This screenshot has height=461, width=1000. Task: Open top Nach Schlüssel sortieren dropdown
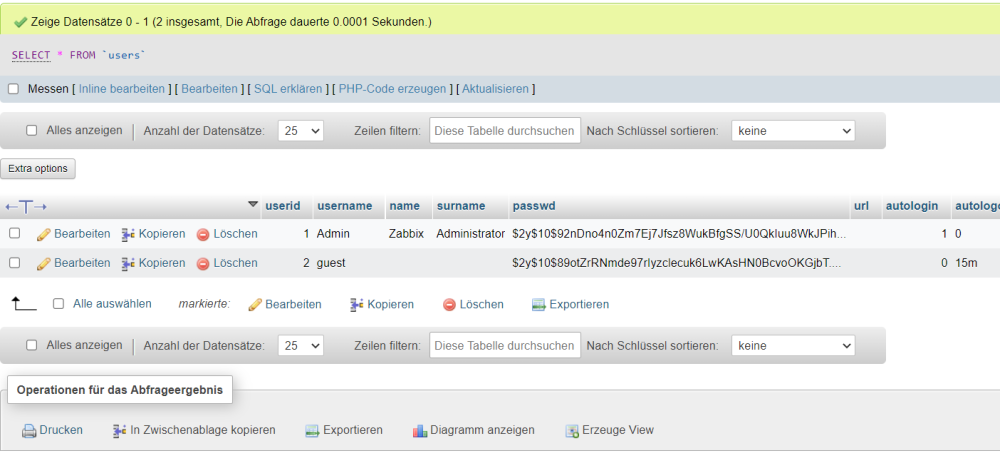(x=793, y=131)
